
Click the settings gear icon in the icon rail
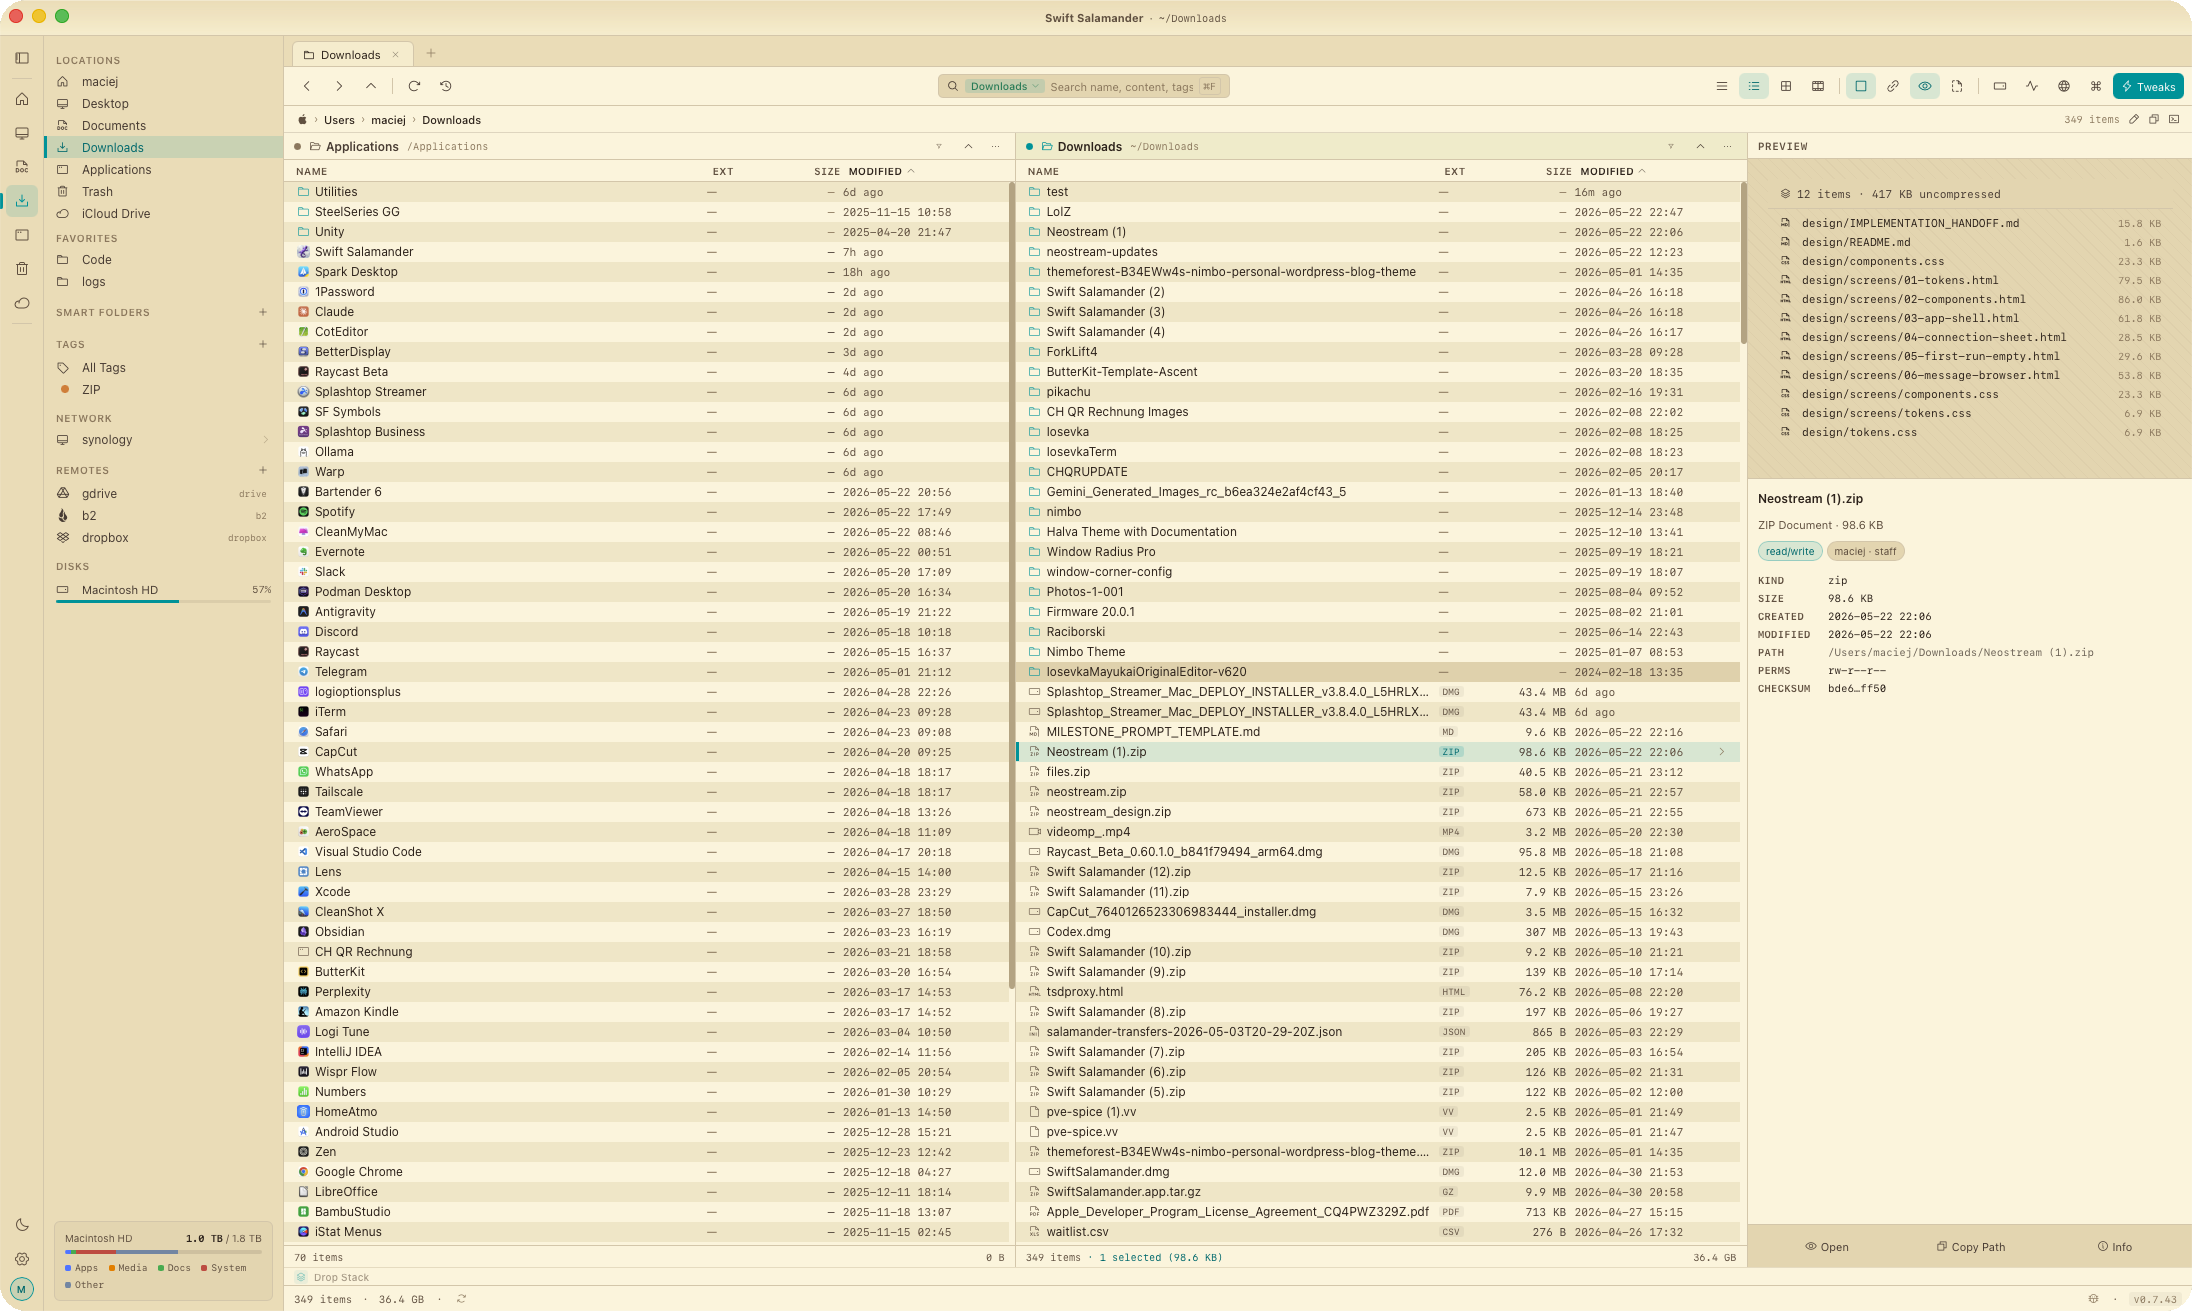pyautogui.click(x=22, y=1259)
